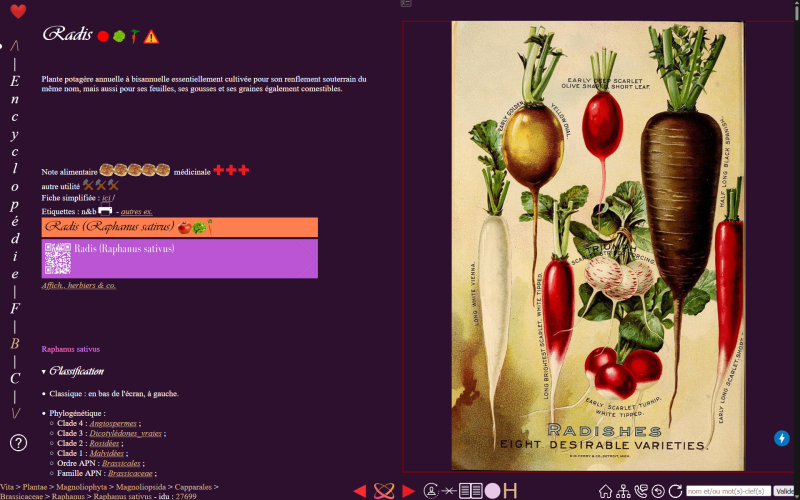Open the 'autres ex.' labels link
The image size is (800, 500).
(137, 212)
